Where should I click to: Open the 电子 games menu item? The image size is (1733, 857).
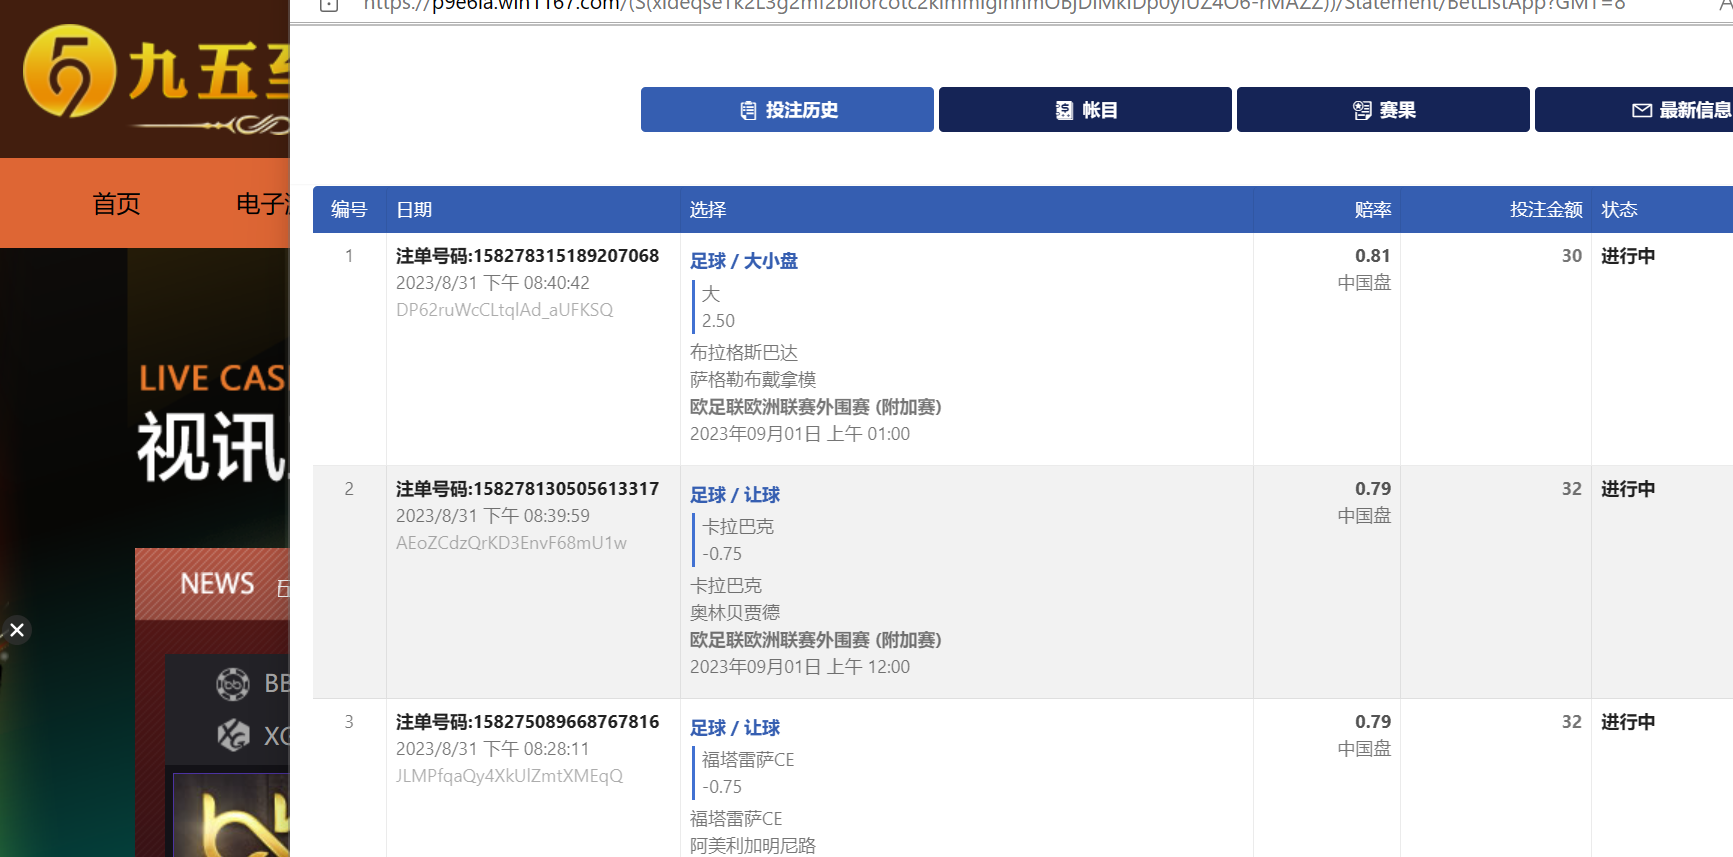[262, 204]
